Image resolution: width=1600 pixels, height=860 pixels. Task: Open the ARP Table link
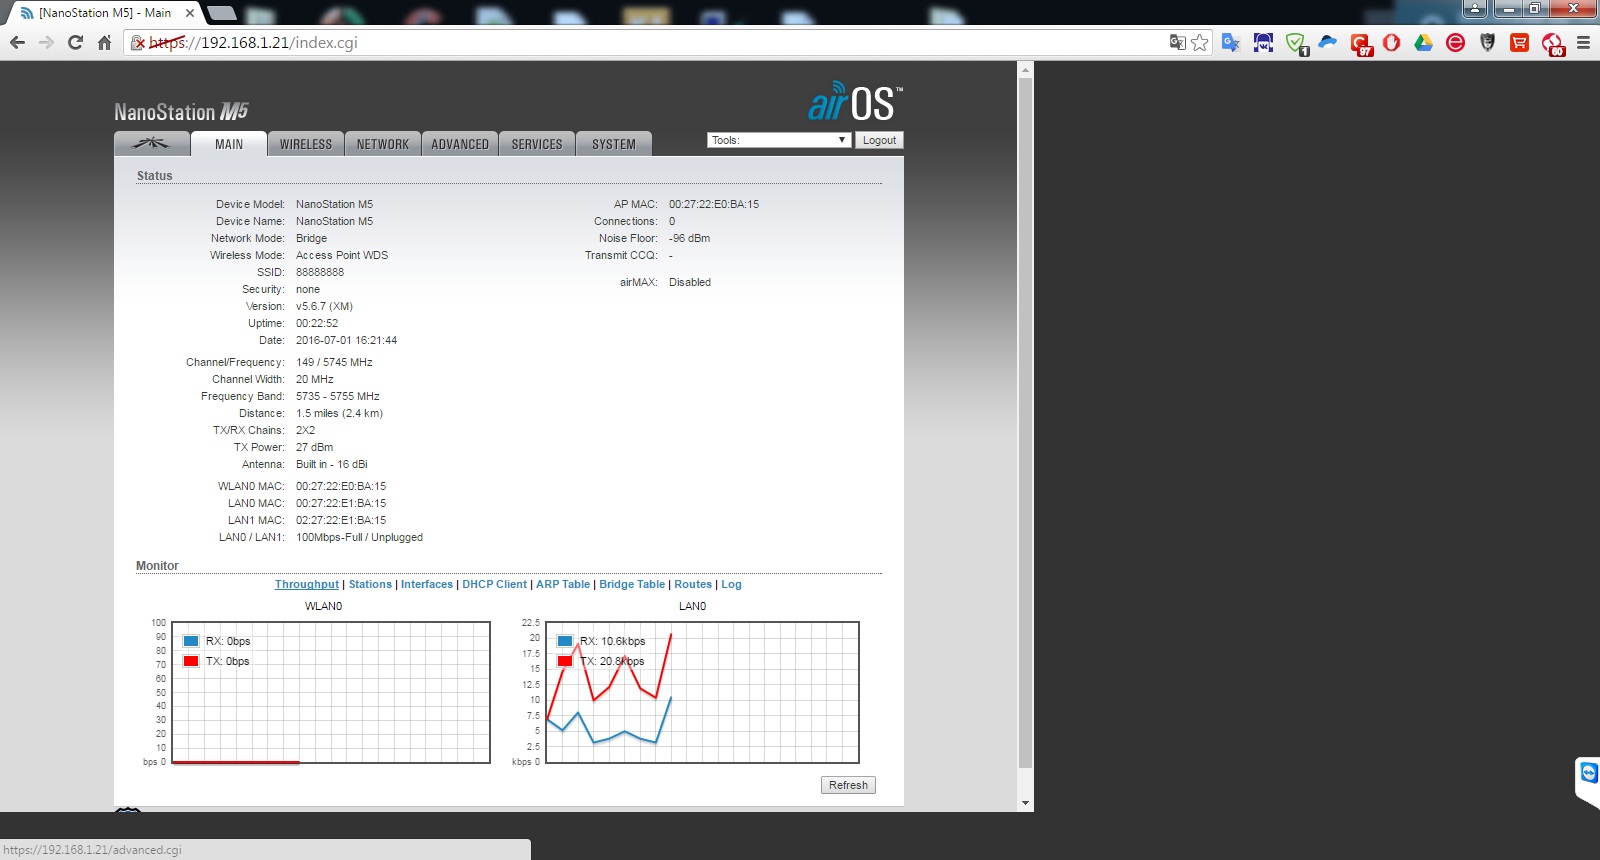pyautogui.click(x=563, y=584)
